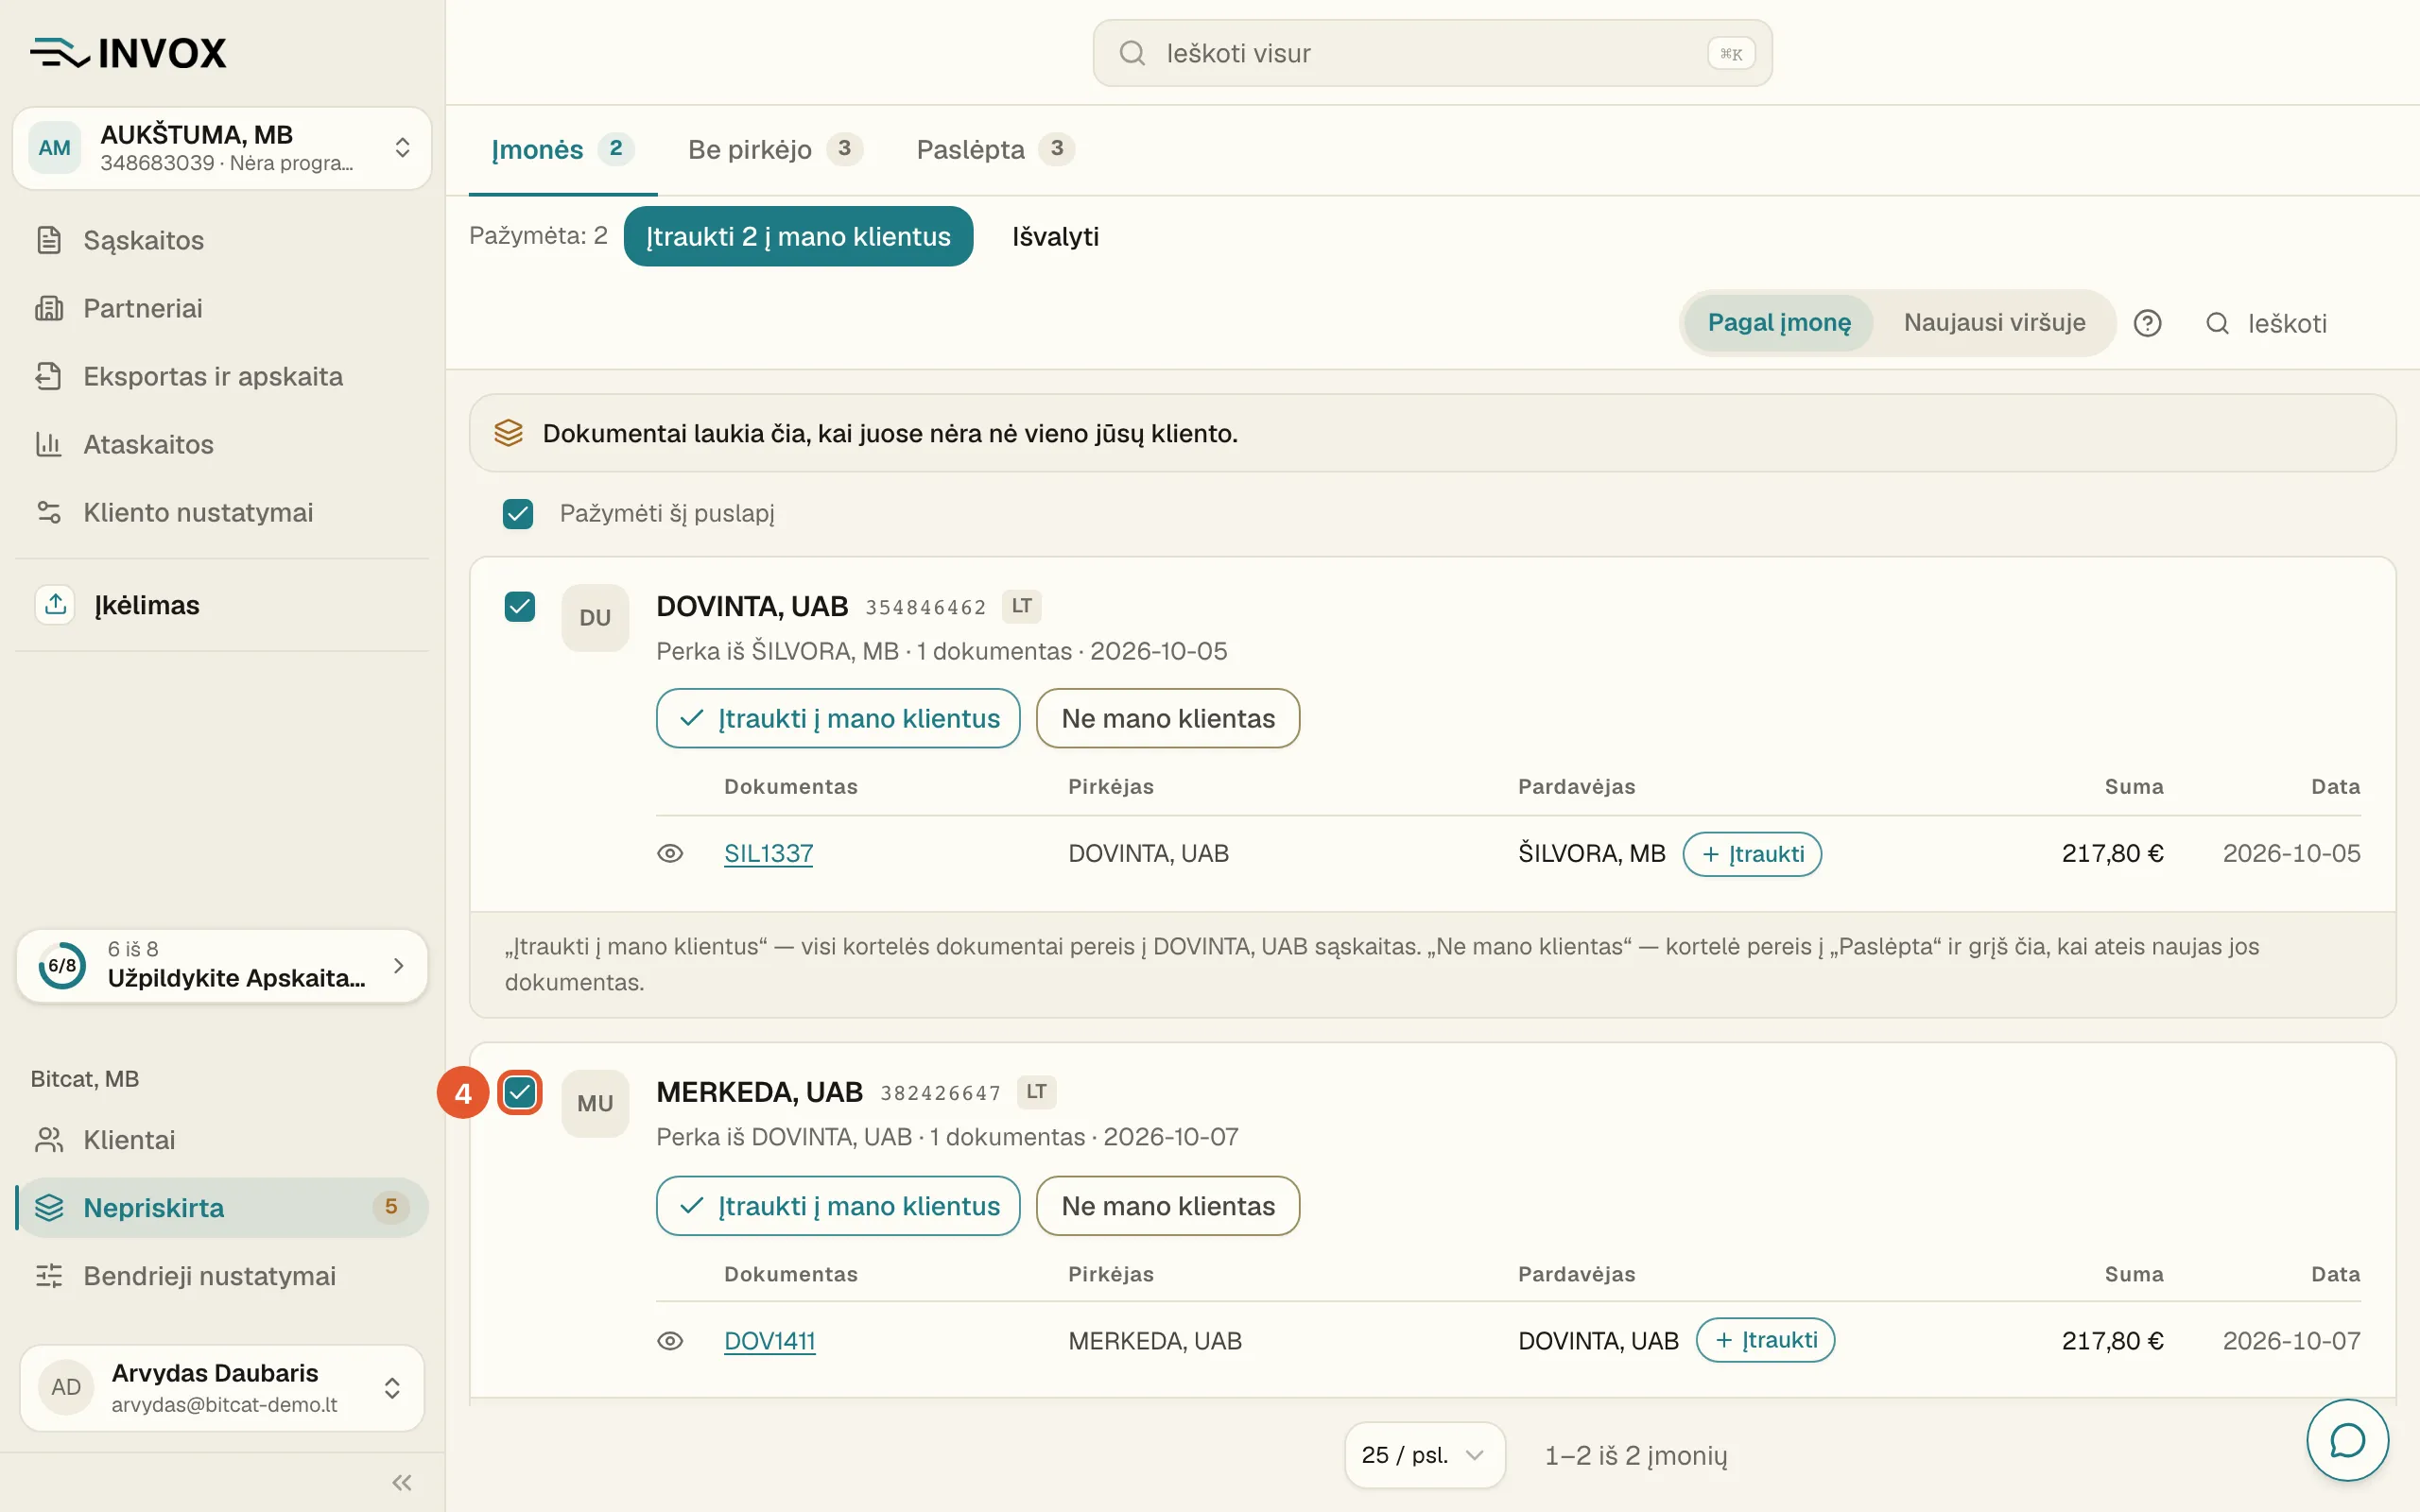Select the Pagal įmonę view option

click(1779, 323)
